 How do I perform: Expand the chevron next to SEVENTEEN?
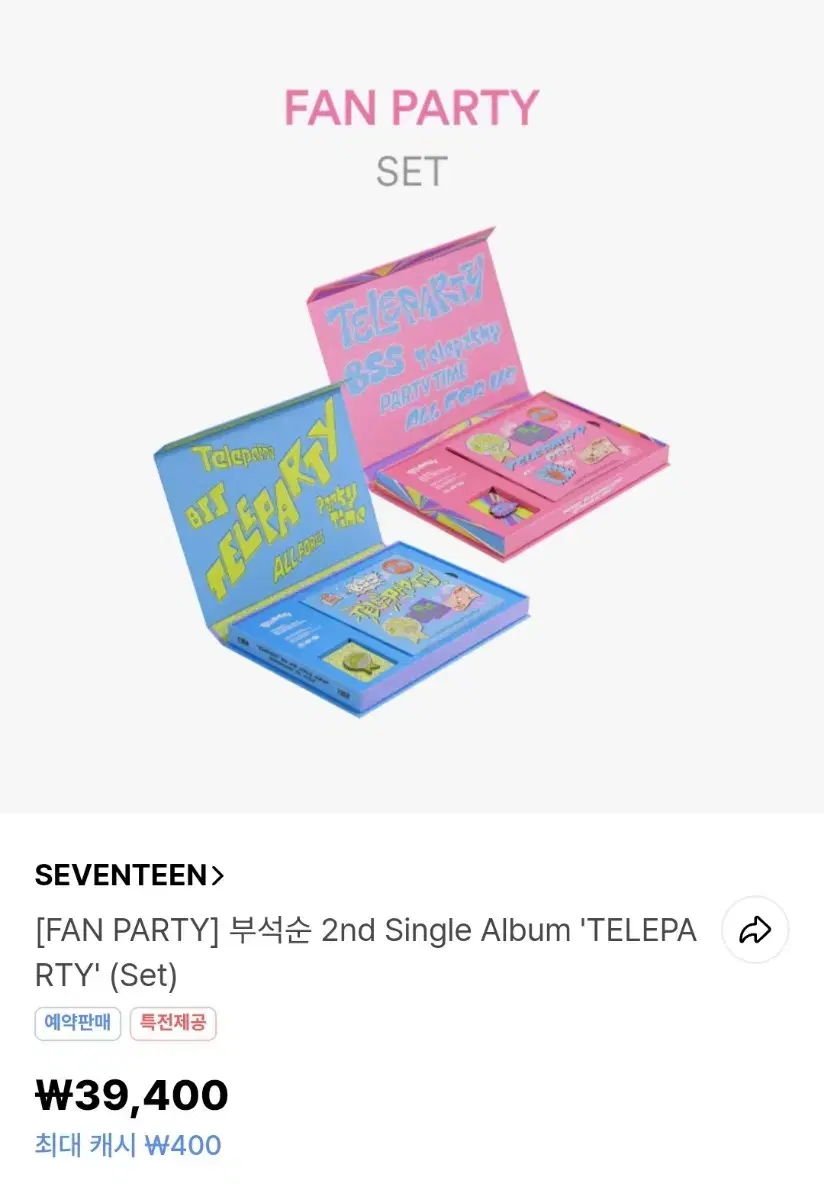[217, 876]
